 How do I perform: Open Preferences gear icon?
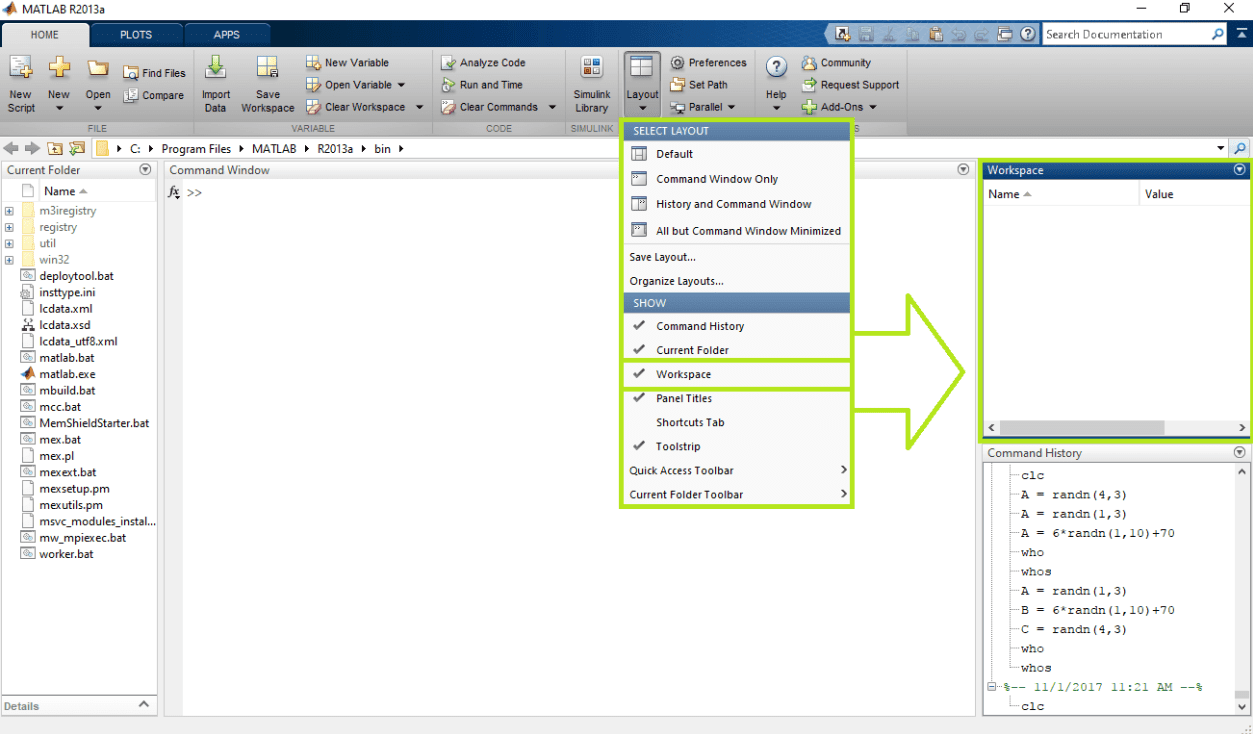677,63
